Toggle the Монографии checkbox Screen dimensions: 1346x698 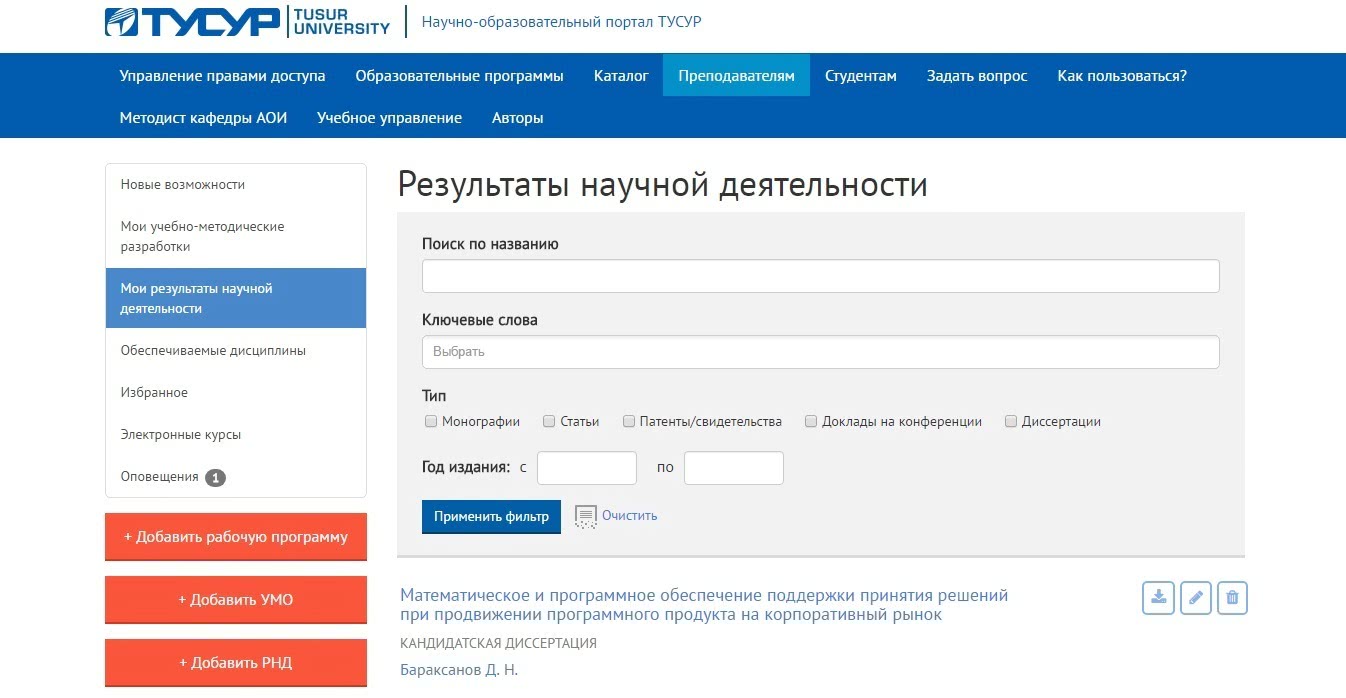431,422
